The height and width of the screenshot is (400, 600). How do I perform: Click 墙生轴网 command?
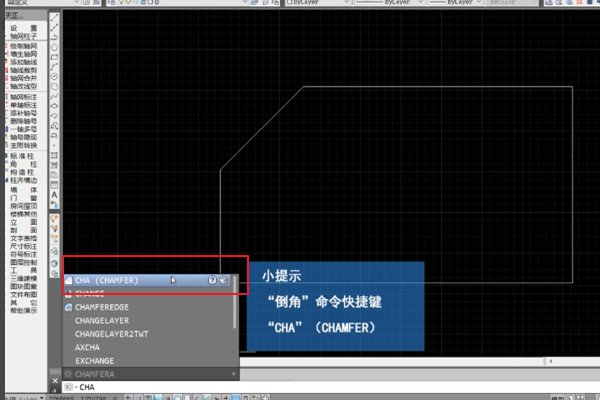[24, 54]
